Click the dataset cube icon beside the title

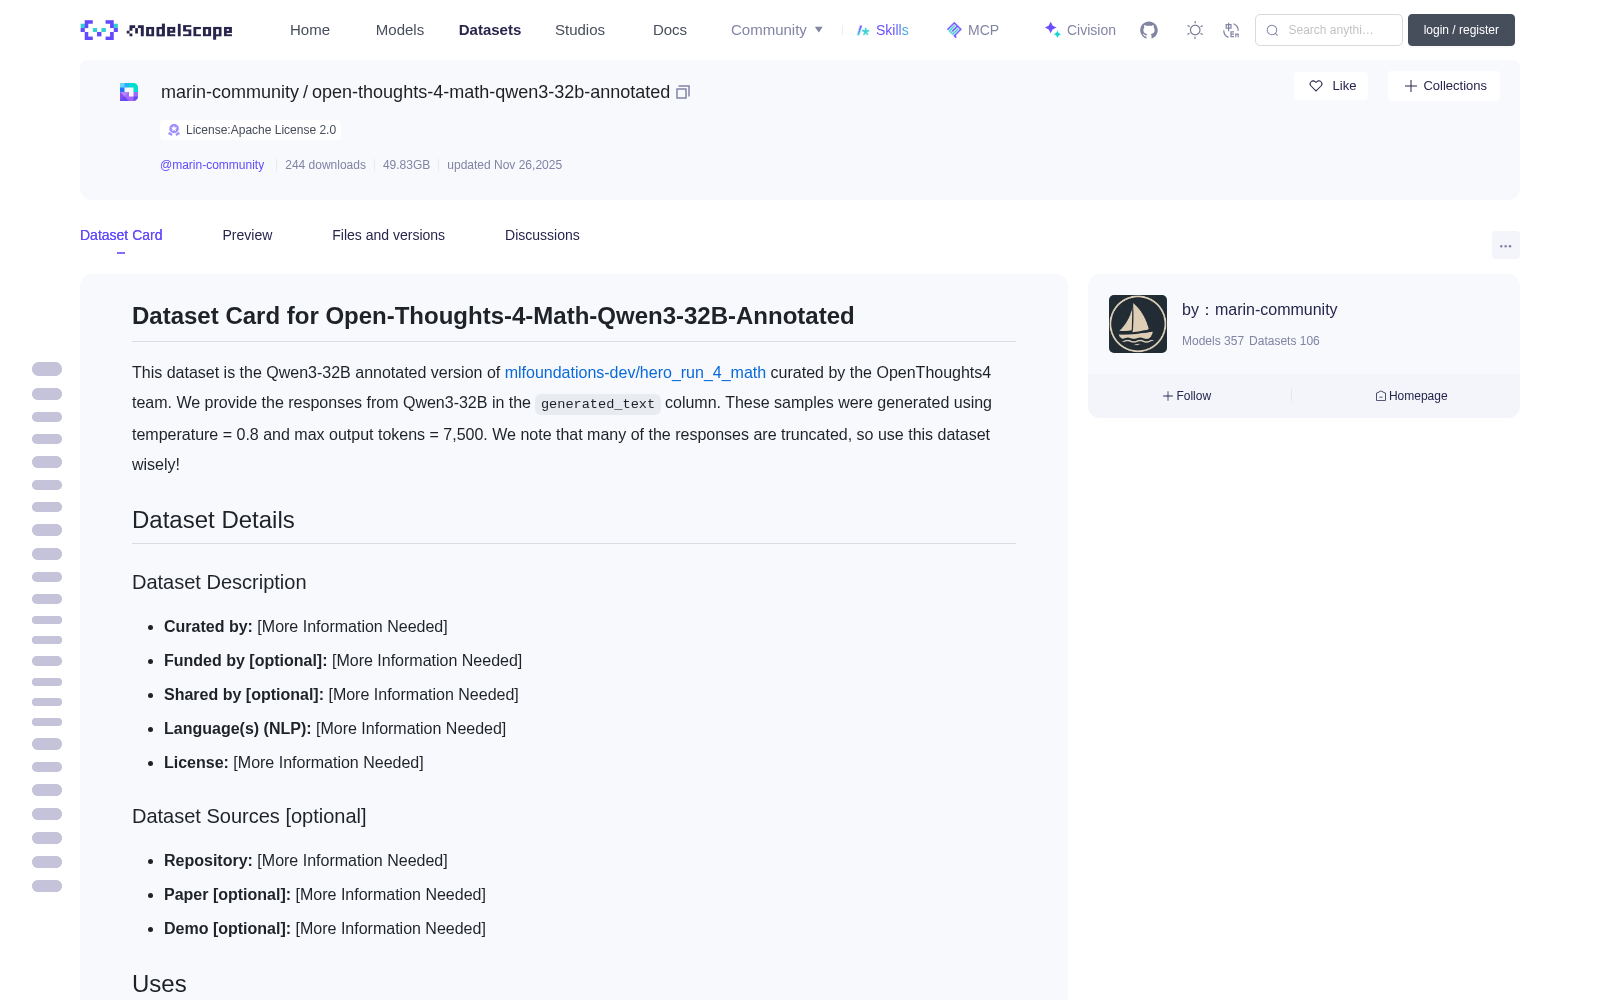click(129, 92)
